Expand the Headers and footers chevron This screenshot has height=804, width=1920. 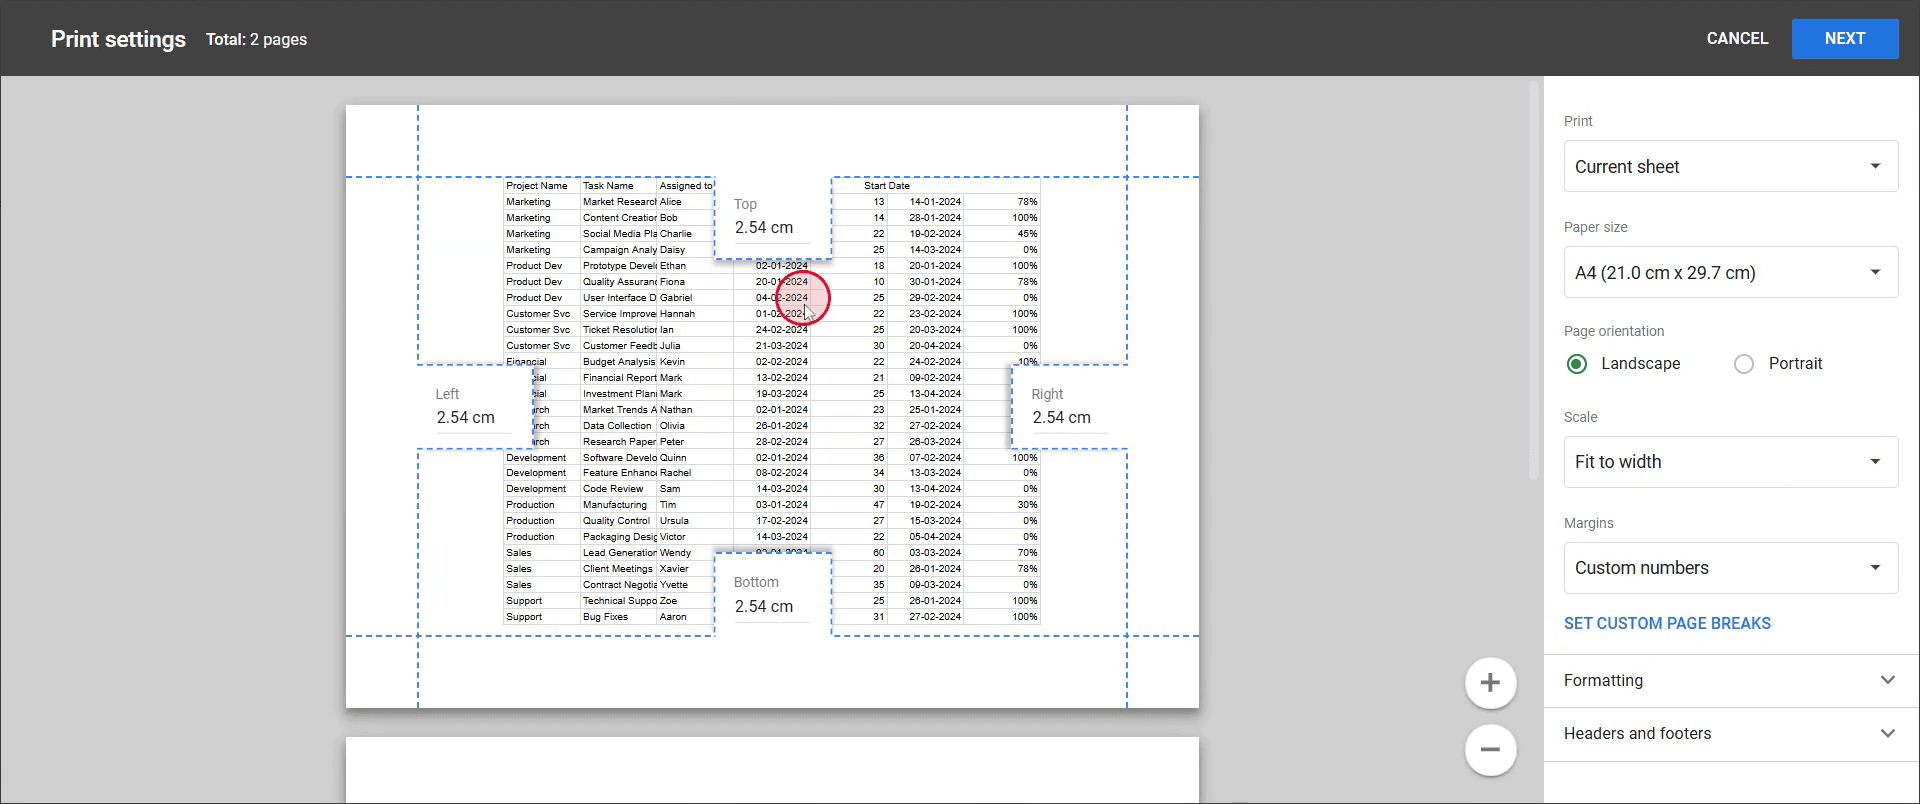[x=1887, y=733]
